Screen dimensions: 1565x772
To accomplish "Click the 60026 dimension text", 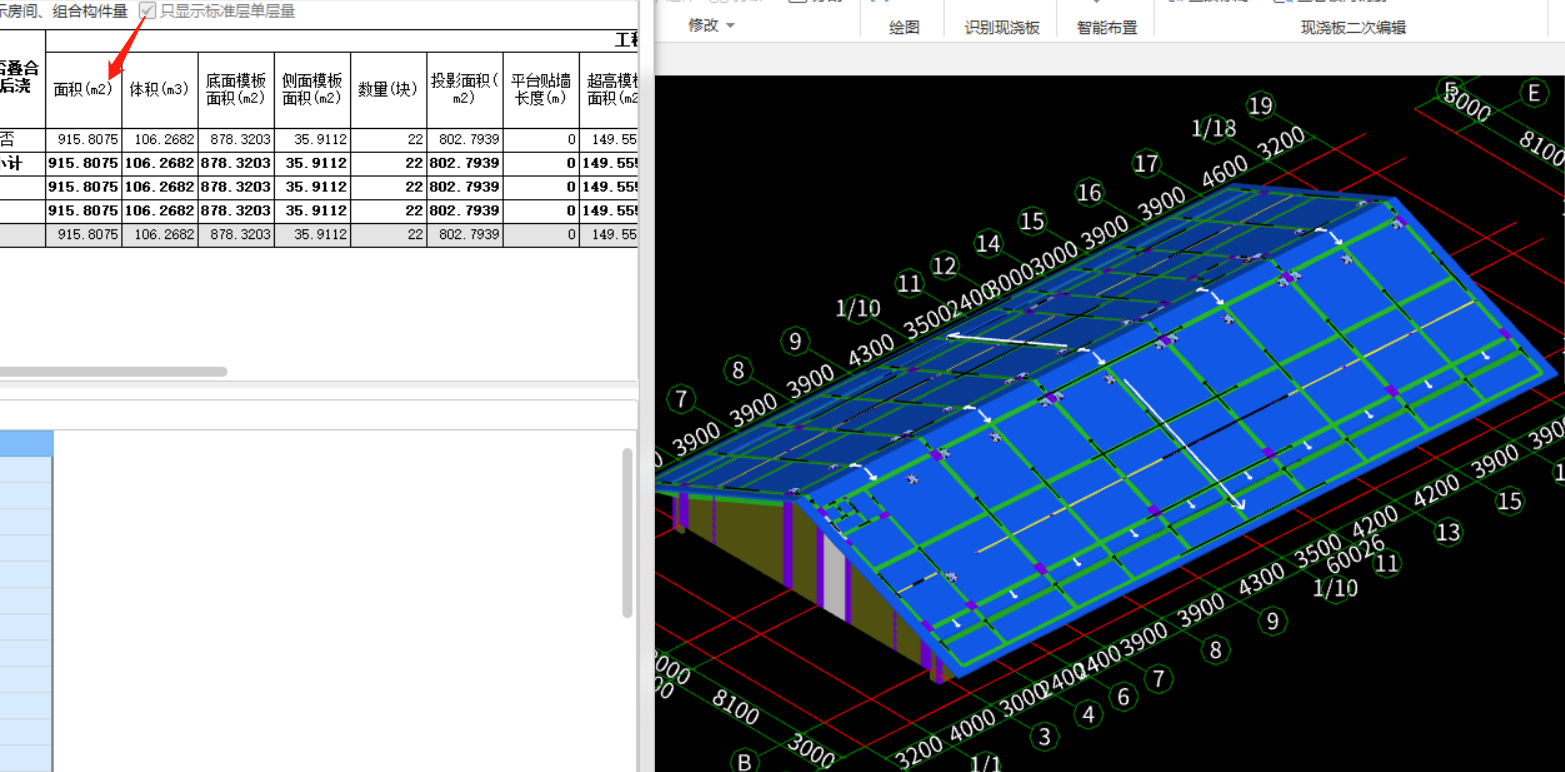I will [x=1355, y=554].
